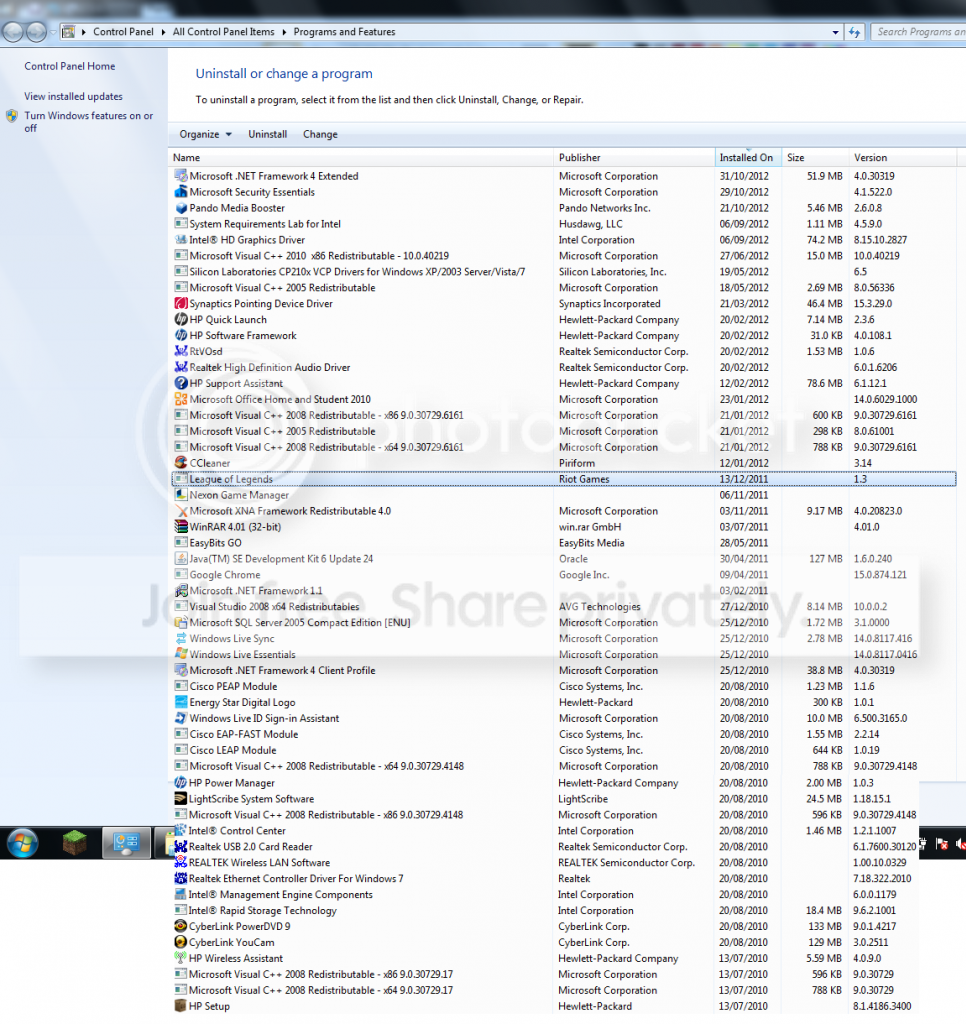Viewport: 966px width, 1024px height.
Task: Click the HP Support Assistant icon
Action: (181, 383)
